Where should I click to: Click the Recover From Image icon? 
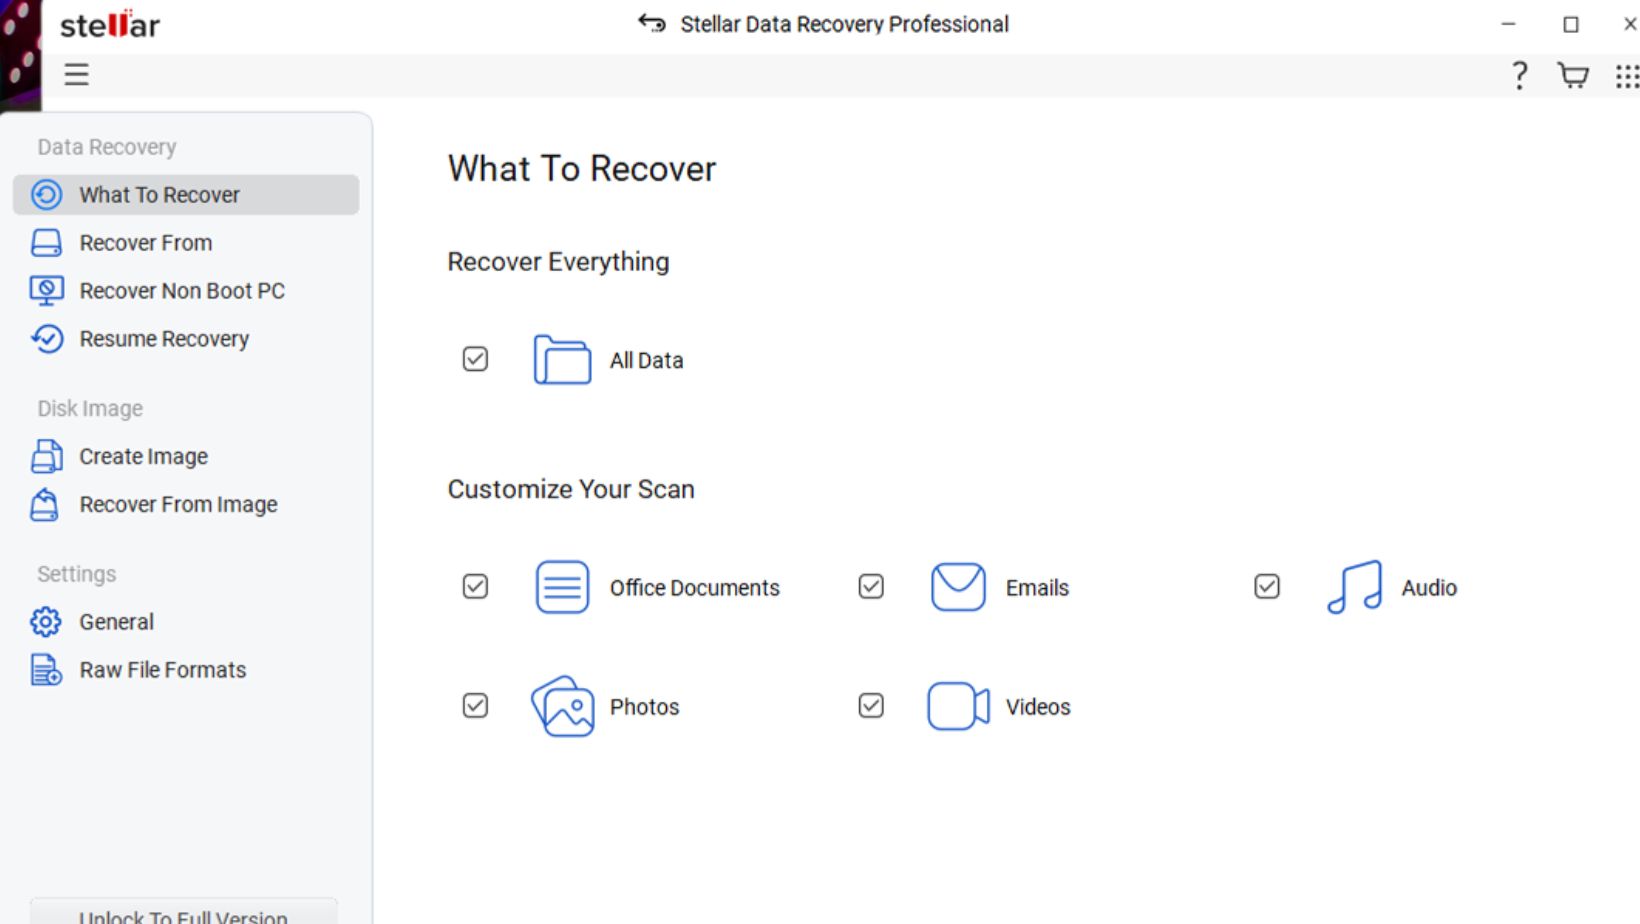point(45,504)
